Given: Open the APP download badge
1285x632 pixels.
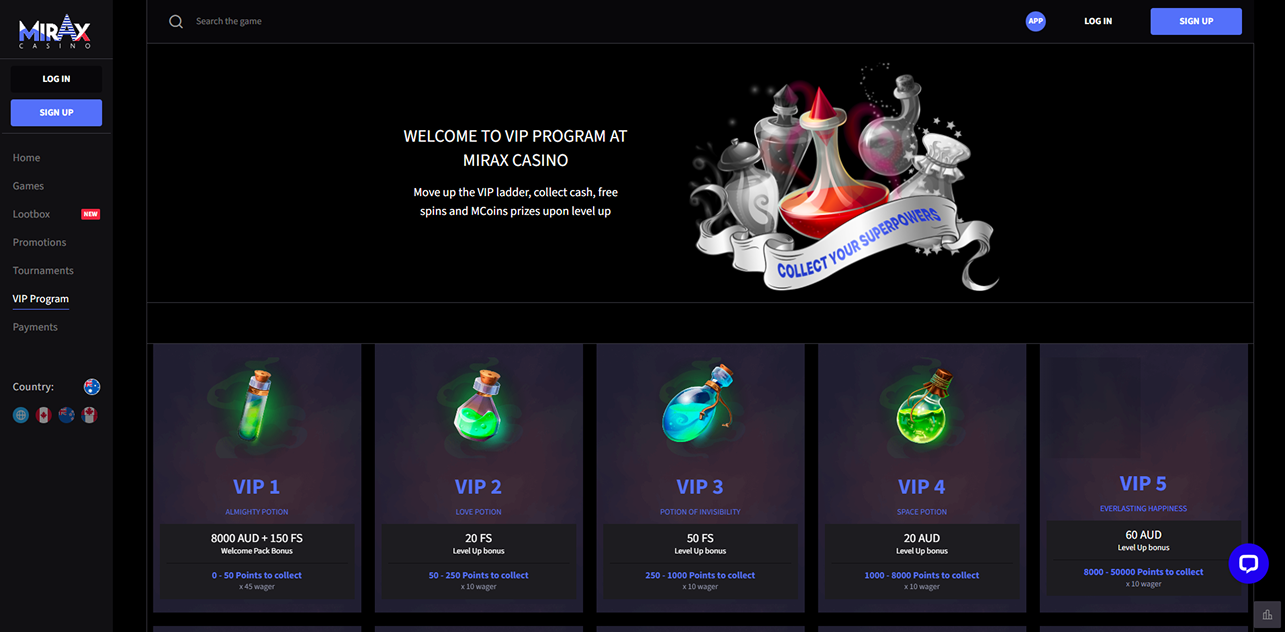Looking at the screenshot, I should tap(1036, 21).
